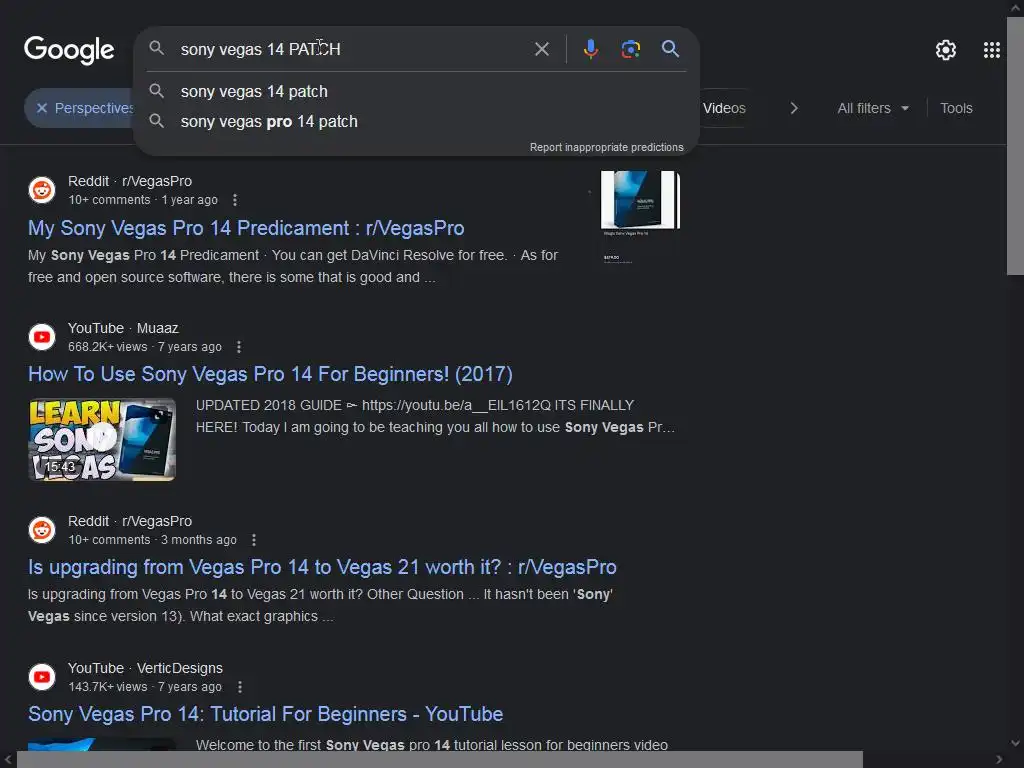Viewport: 1024px width, 768px height.
Task: Click the YouTube icon beside Muaaz
Action: 42,337
